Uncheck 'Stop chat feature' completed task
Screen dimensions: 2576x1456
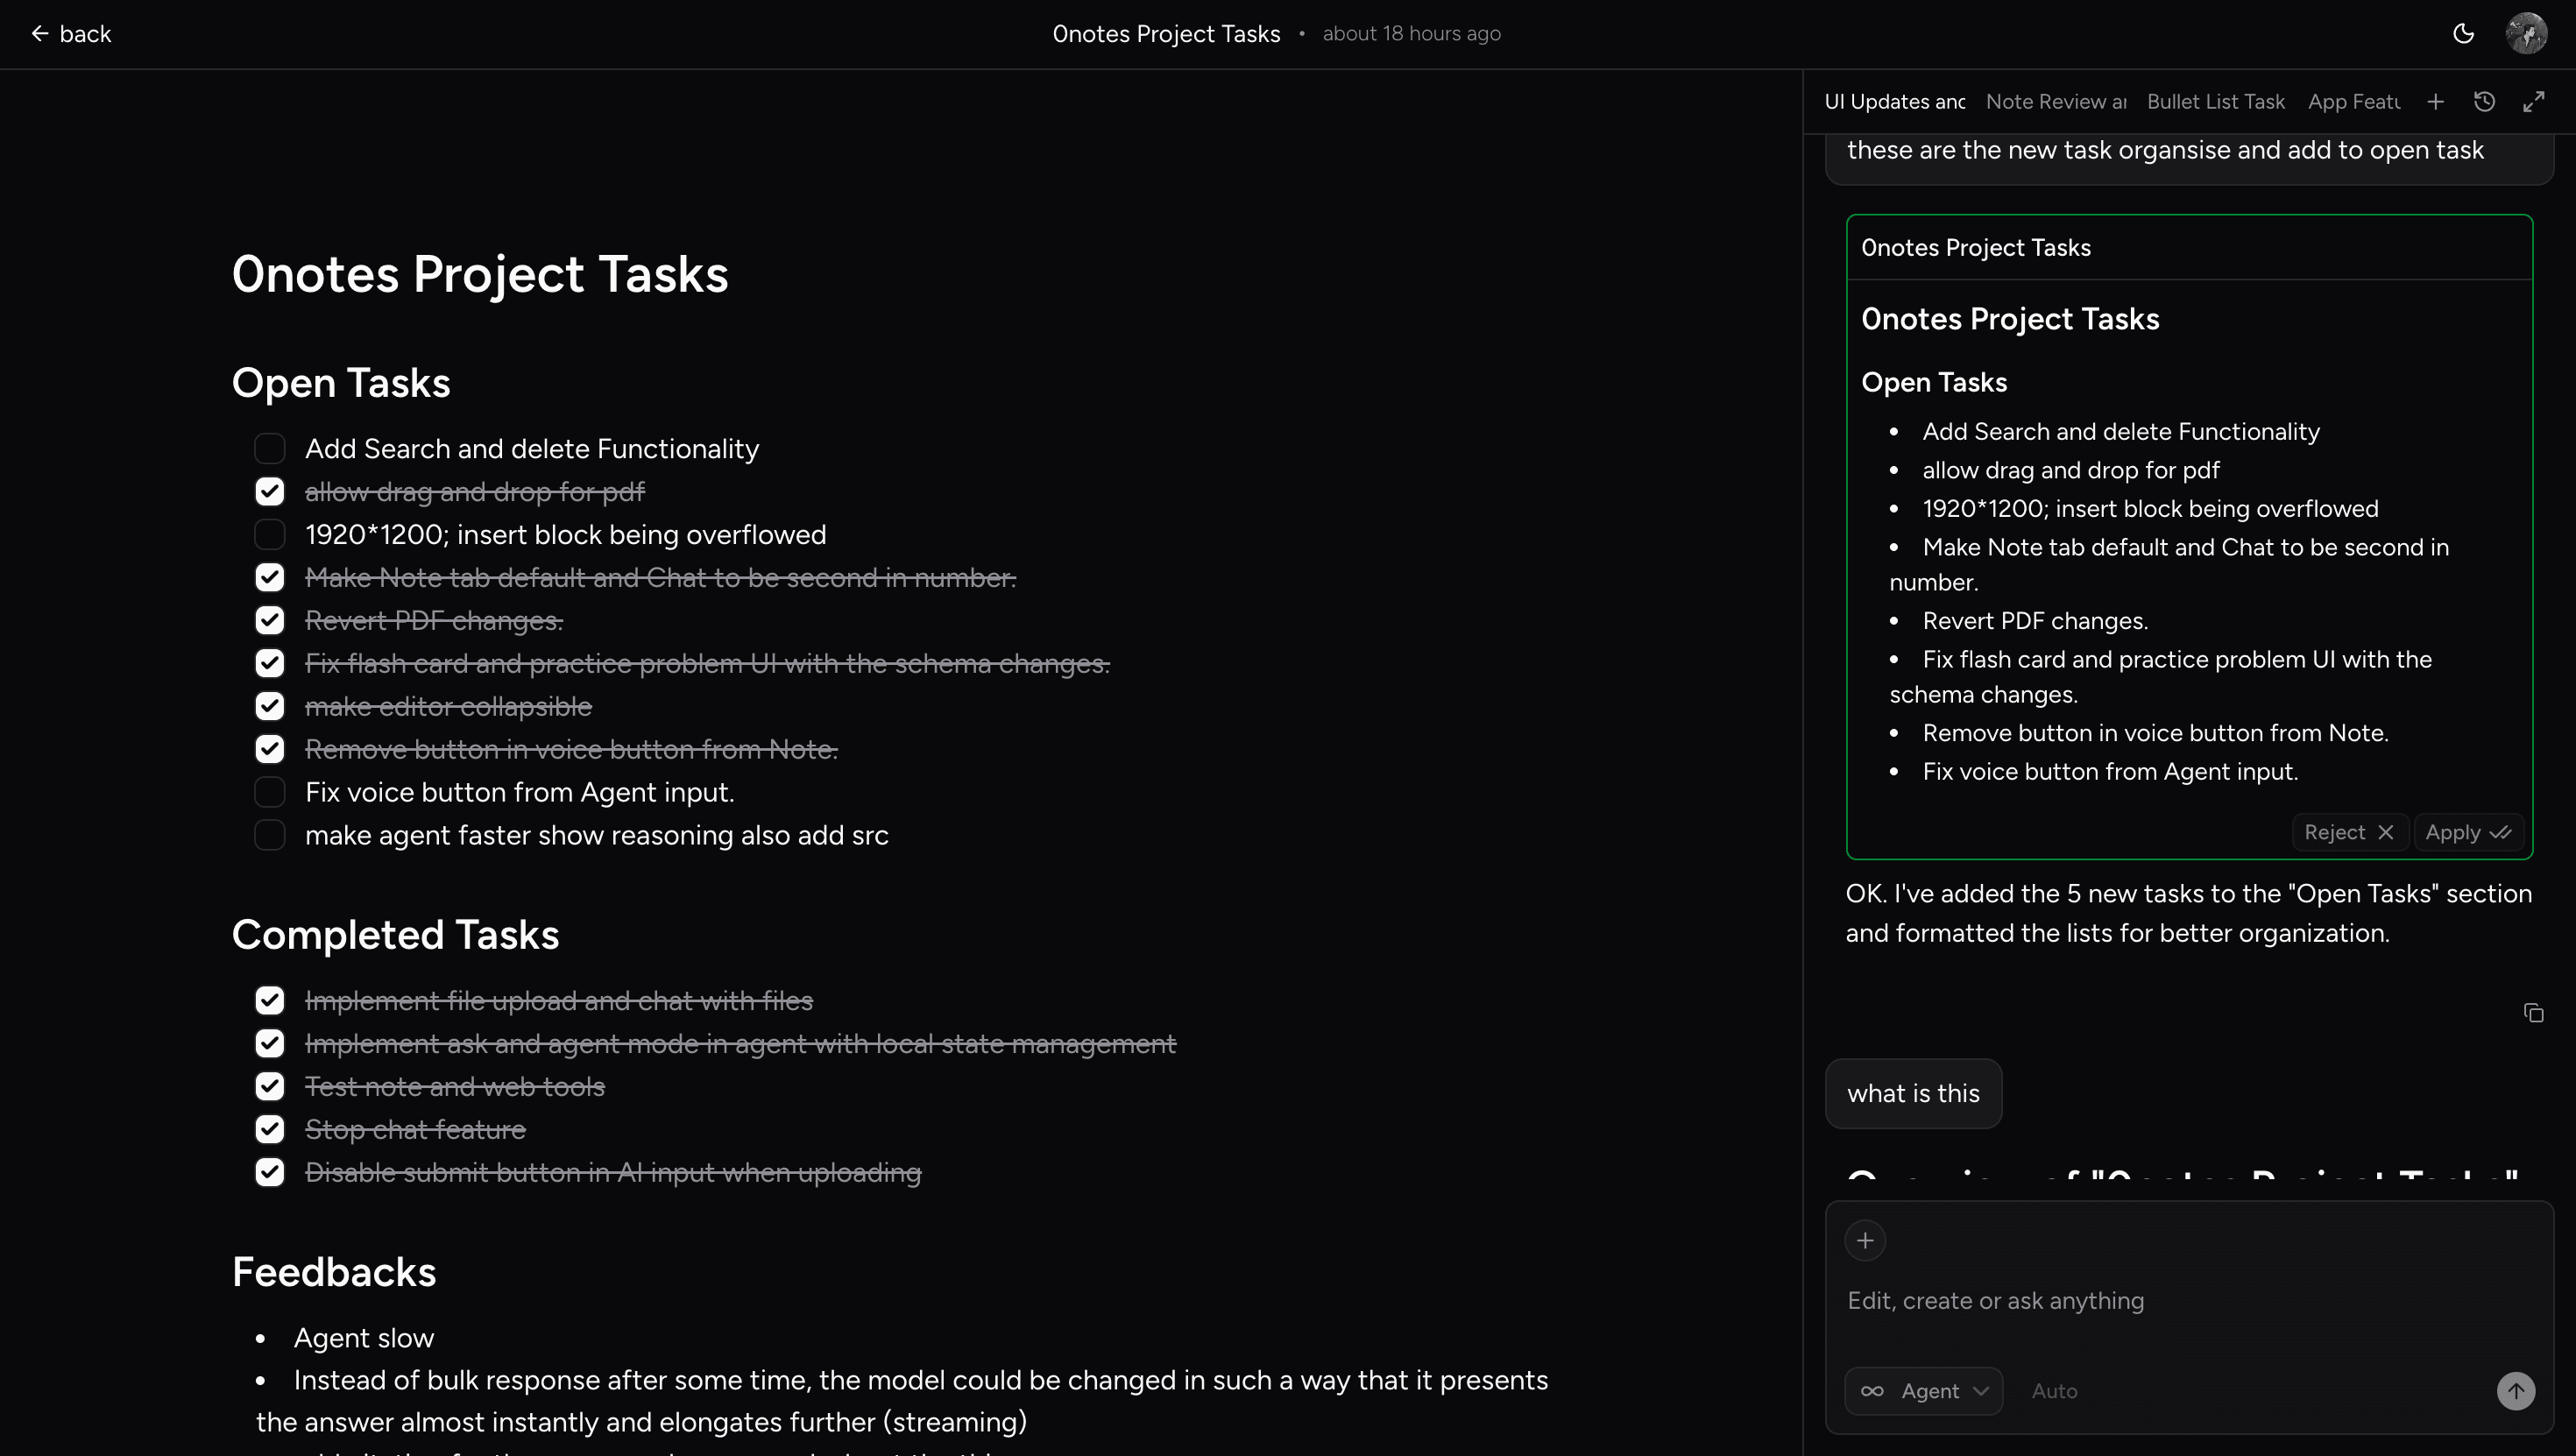[269, 1129]
